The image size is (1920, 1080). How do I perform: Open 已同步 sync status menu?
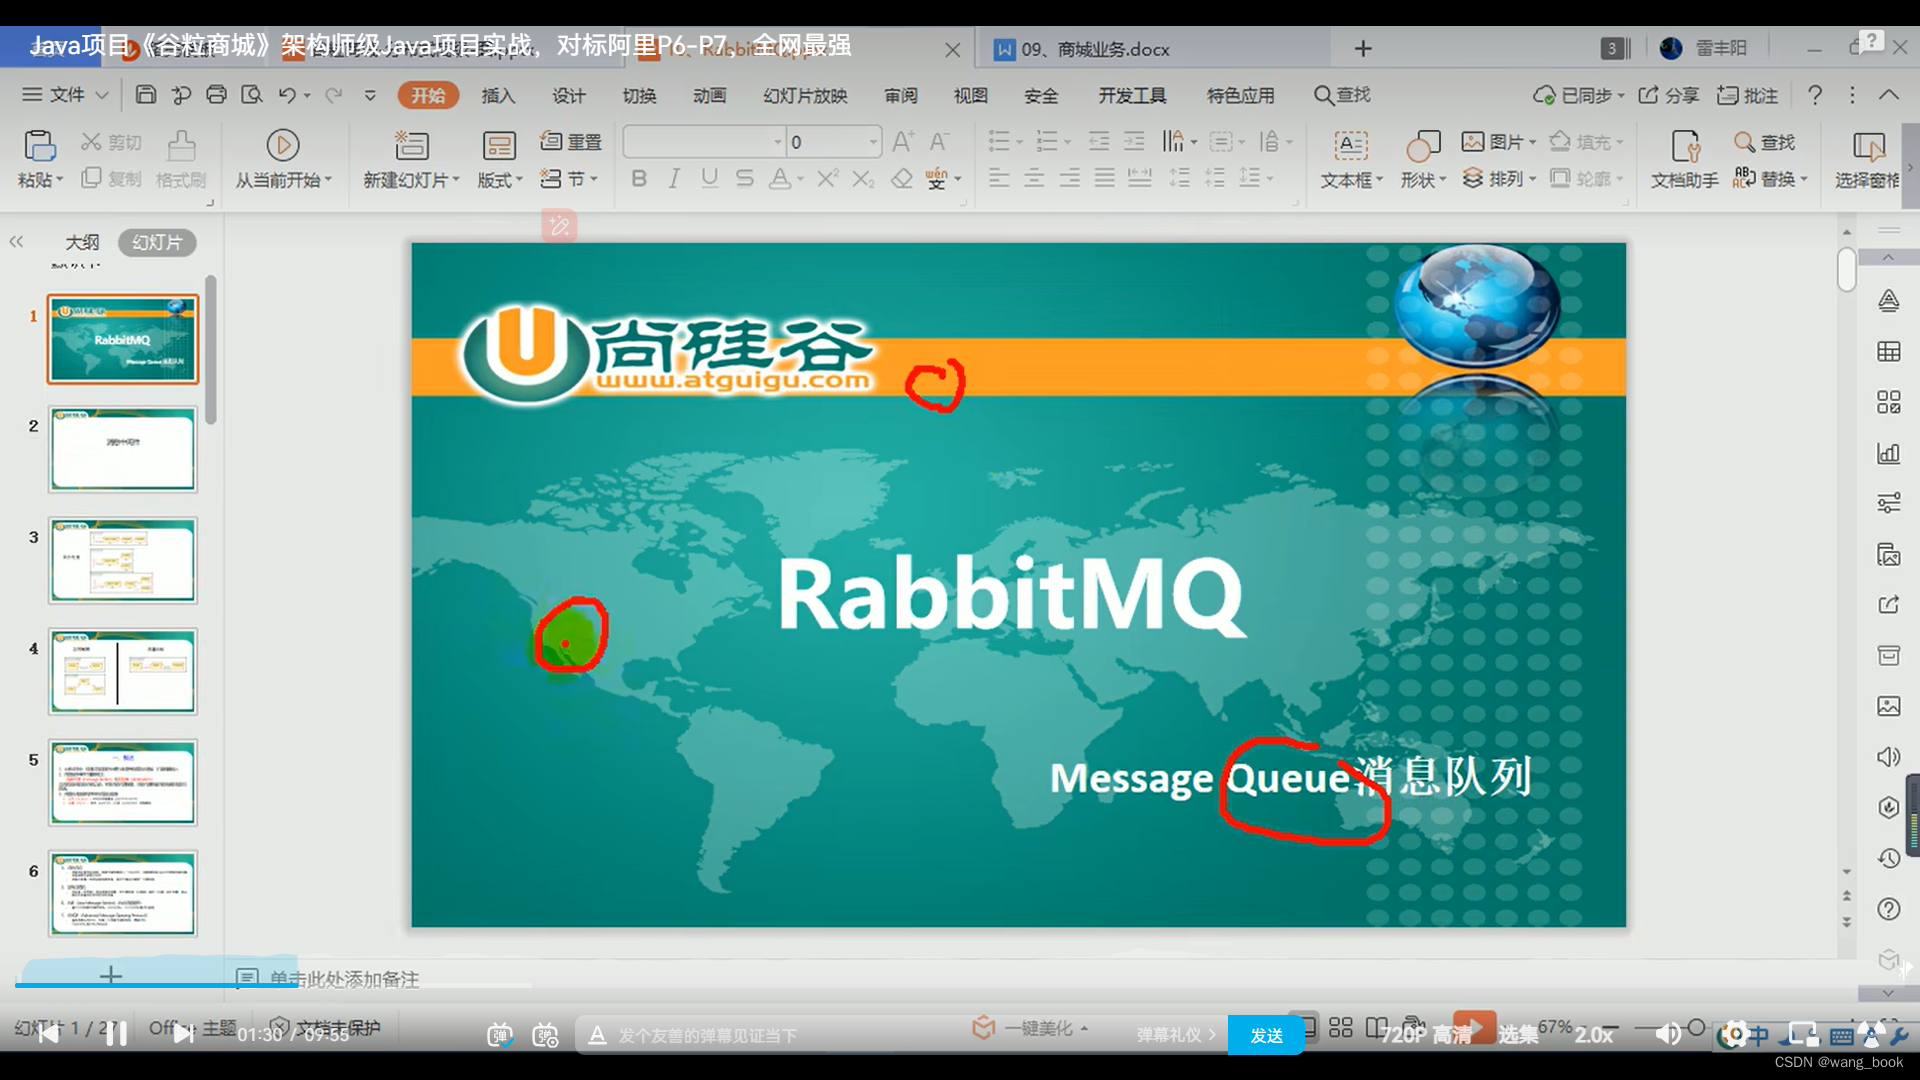(1579, 95)
